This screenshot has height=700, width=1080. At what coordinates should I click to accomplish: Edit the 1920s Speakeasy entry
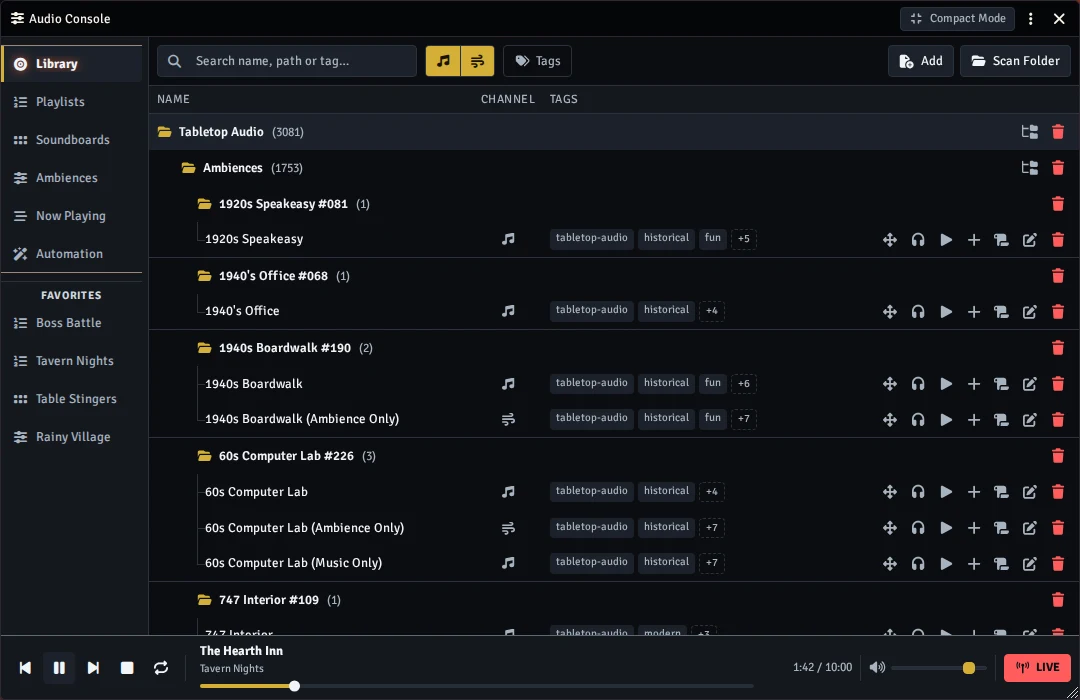tap(1029, 240)
